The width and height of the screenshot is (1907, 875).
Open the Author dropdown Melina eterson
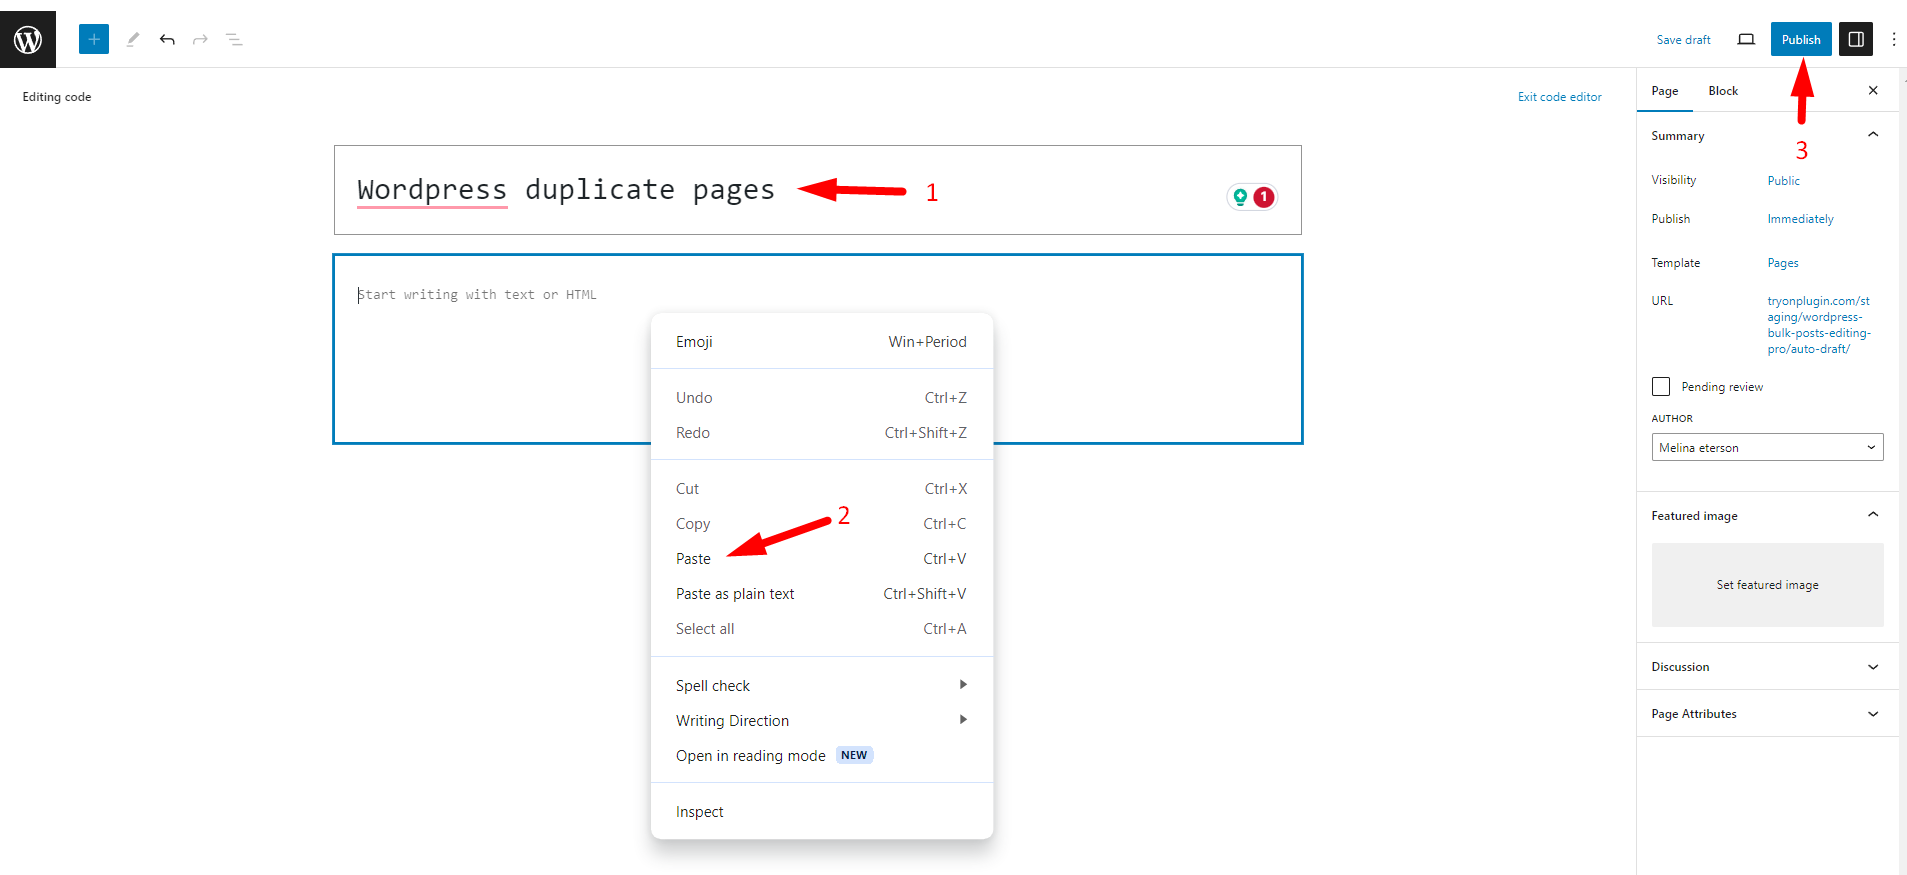1767,447
